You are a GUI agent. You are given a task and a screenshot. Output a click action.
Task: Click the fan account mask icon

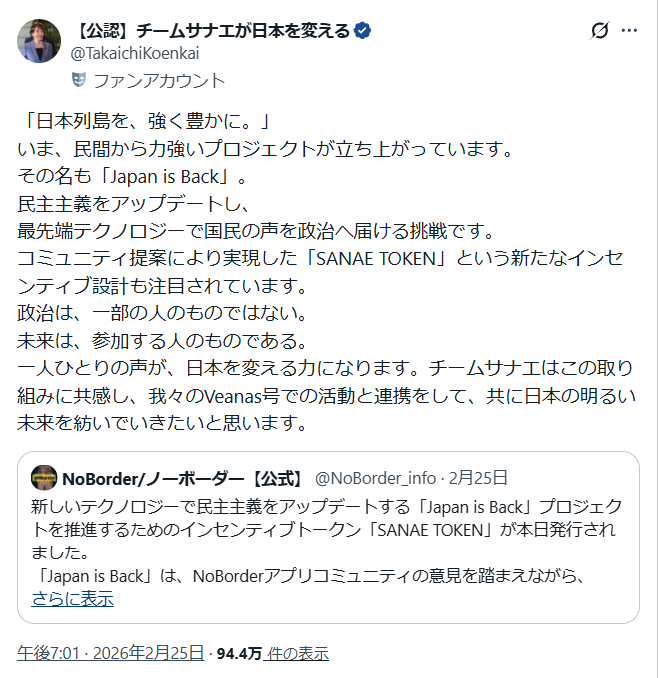pyautogui.click(x=78, y=81)
